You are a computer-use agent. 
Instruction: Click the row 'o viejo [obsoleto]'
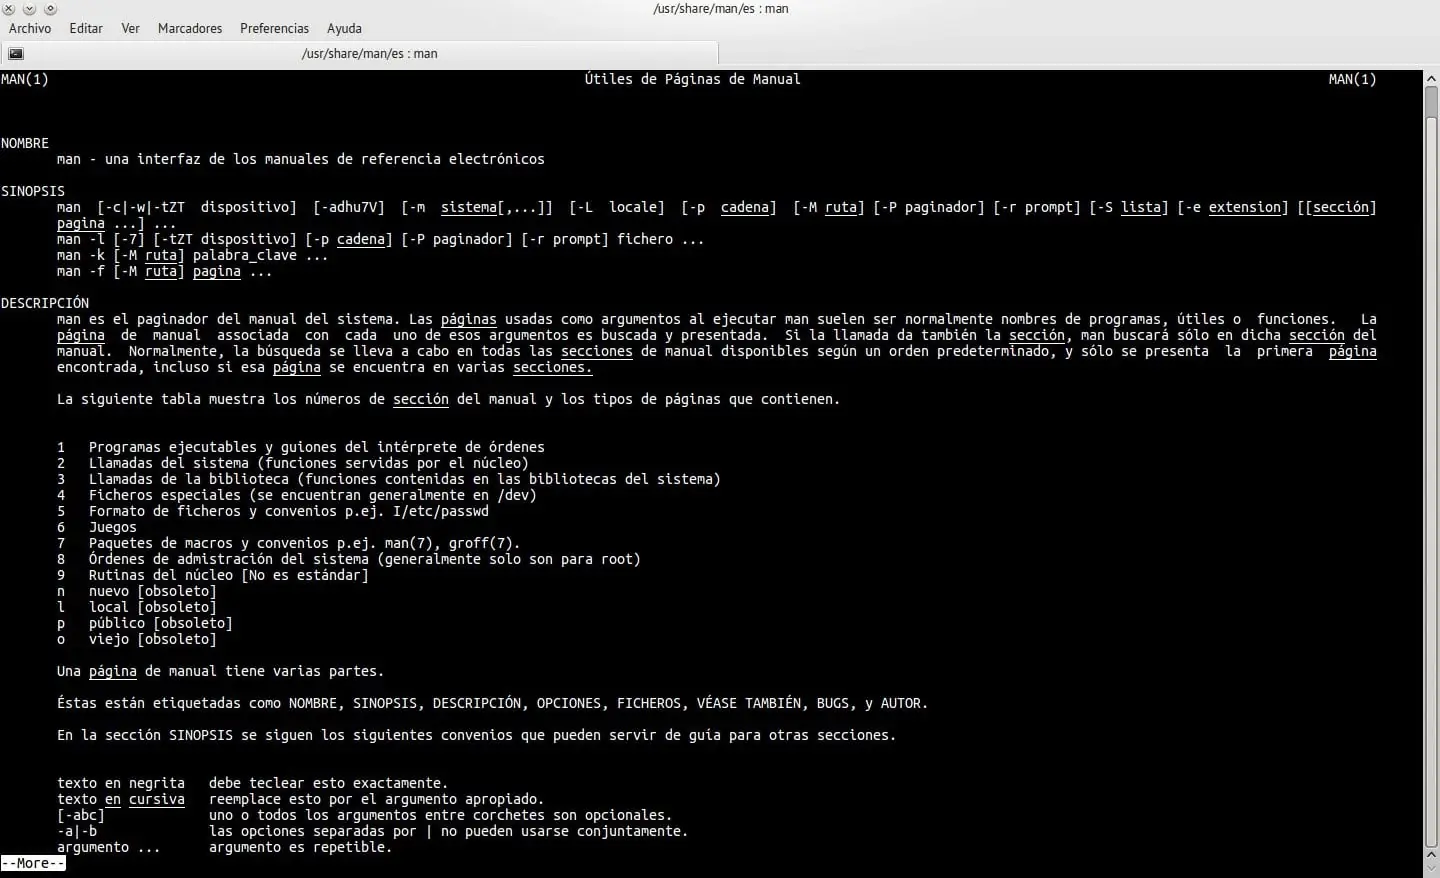pos(137,639)
